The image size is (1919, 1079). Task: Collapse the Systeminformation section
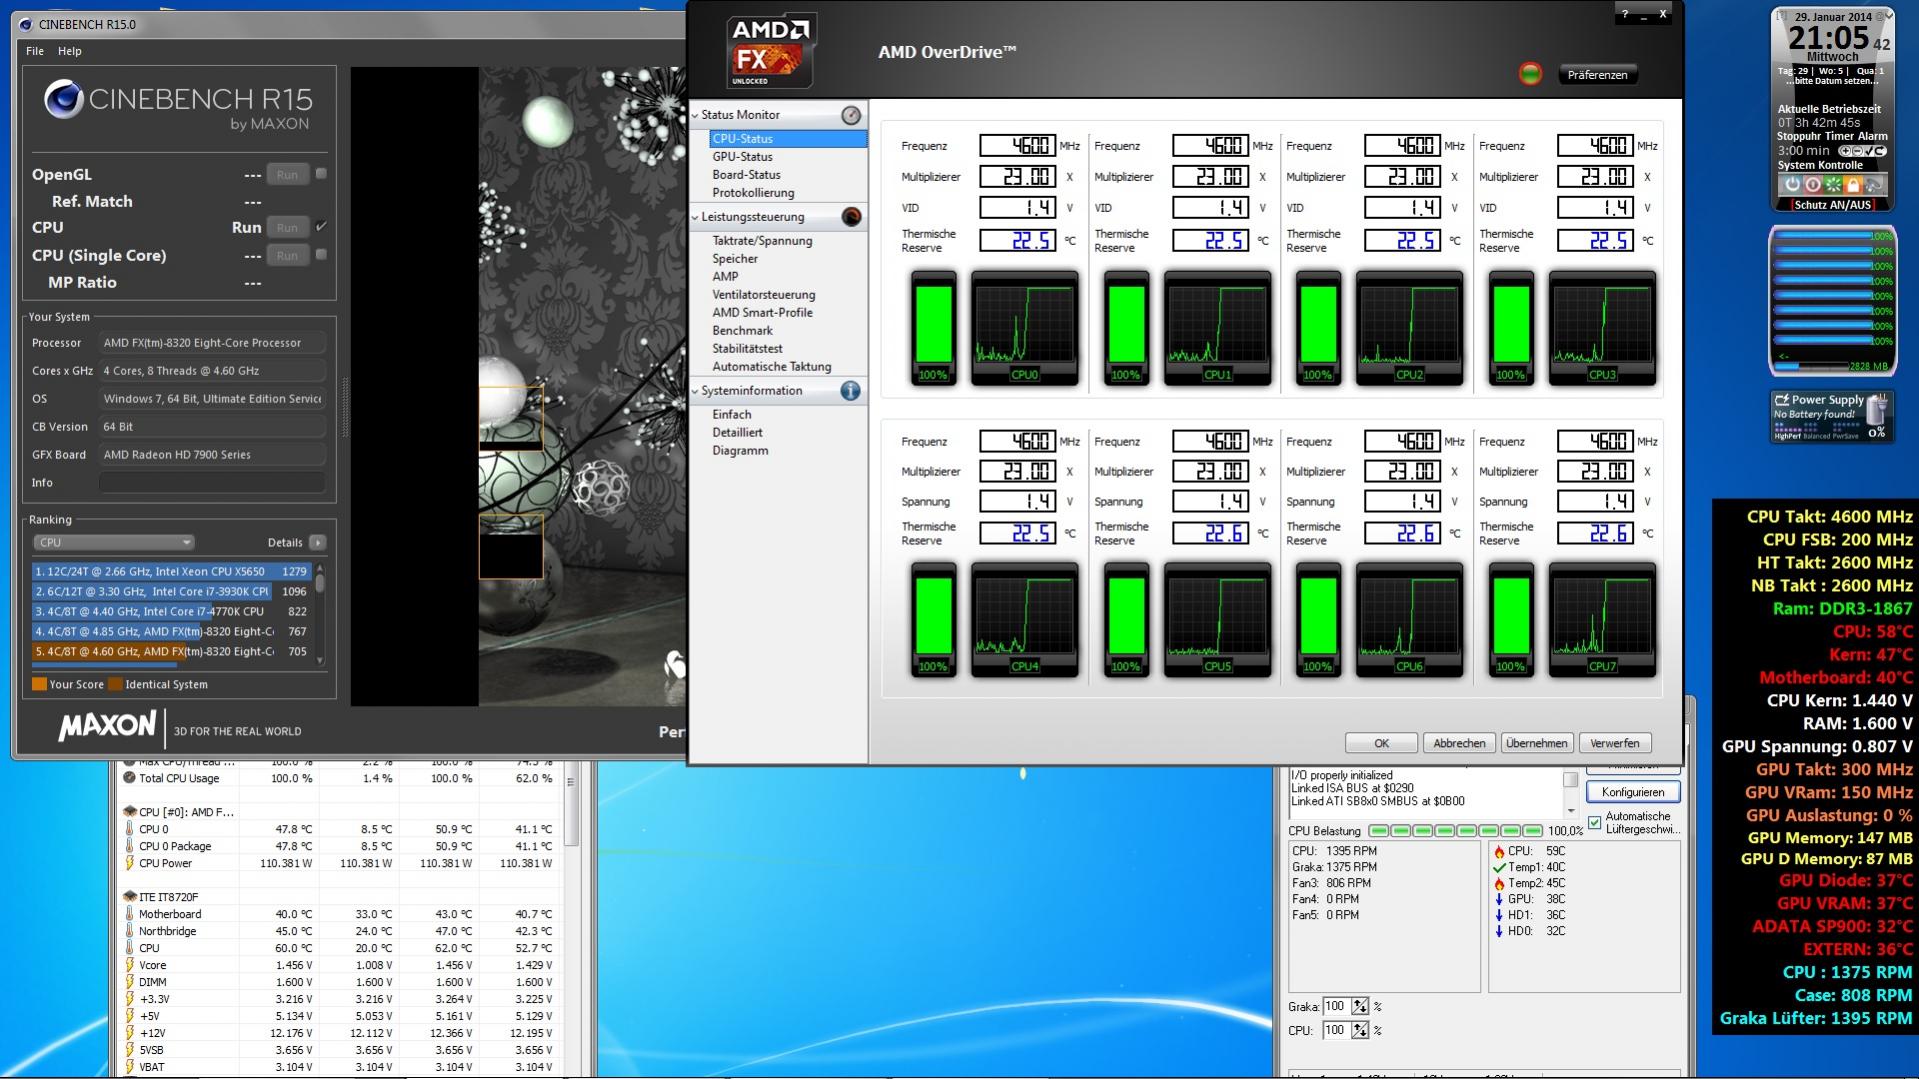695,391
